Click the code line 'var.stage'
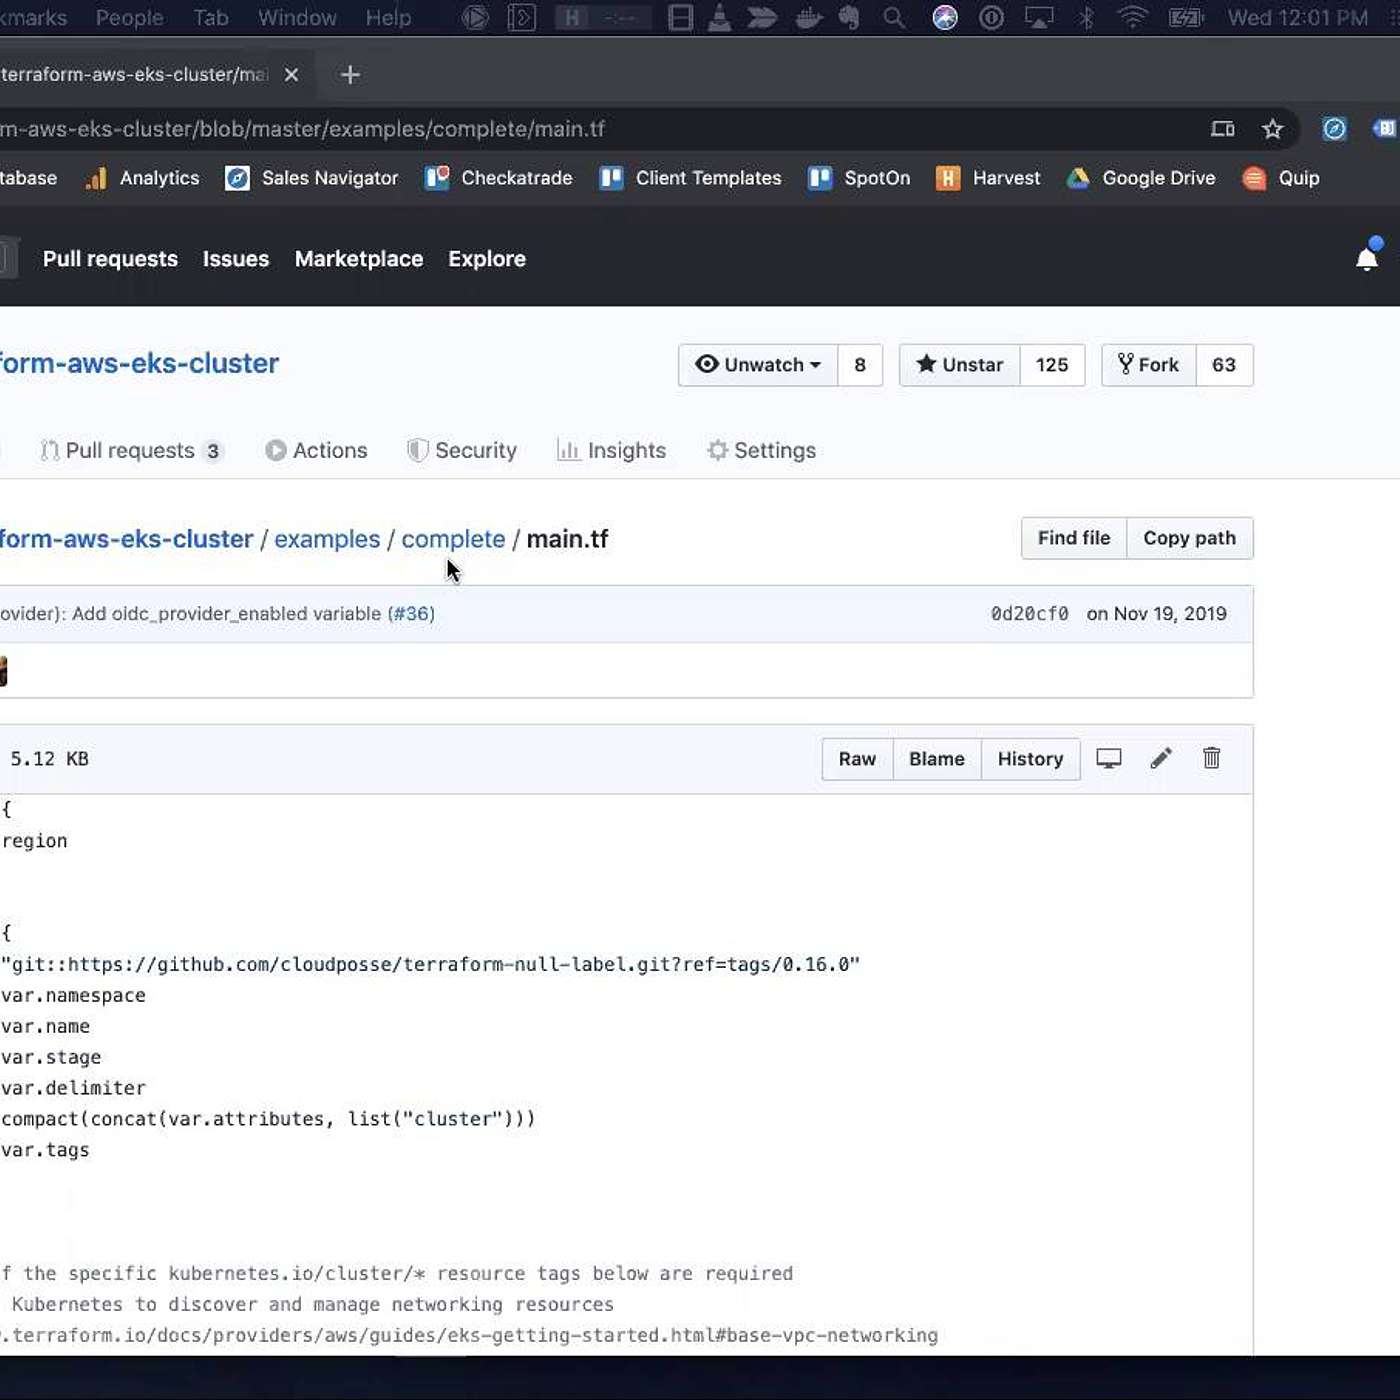 point(51,1057)
